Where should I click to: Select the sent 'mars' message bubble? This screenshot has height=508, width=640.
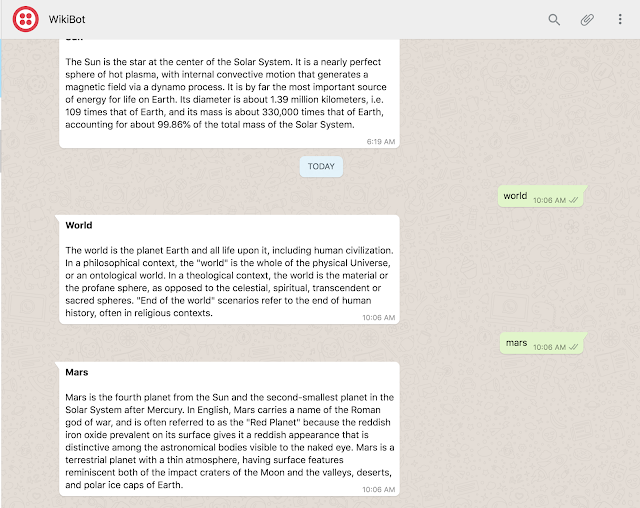click(543, 343)
